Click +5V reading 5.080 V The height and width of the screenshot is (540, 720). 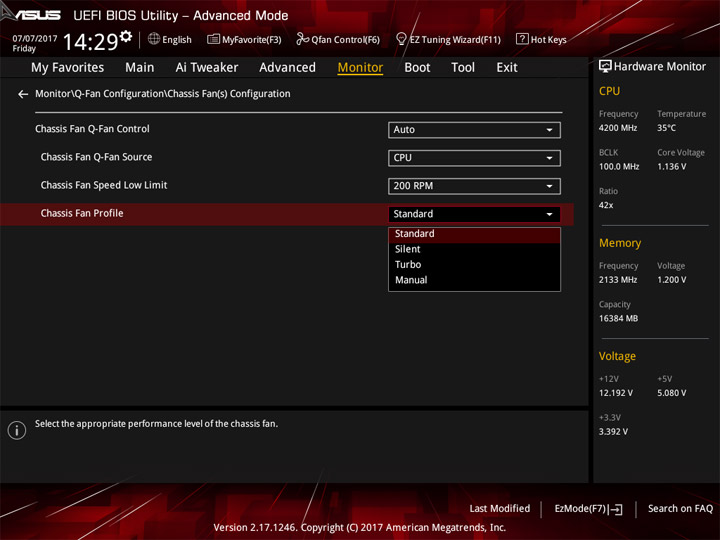671,393
